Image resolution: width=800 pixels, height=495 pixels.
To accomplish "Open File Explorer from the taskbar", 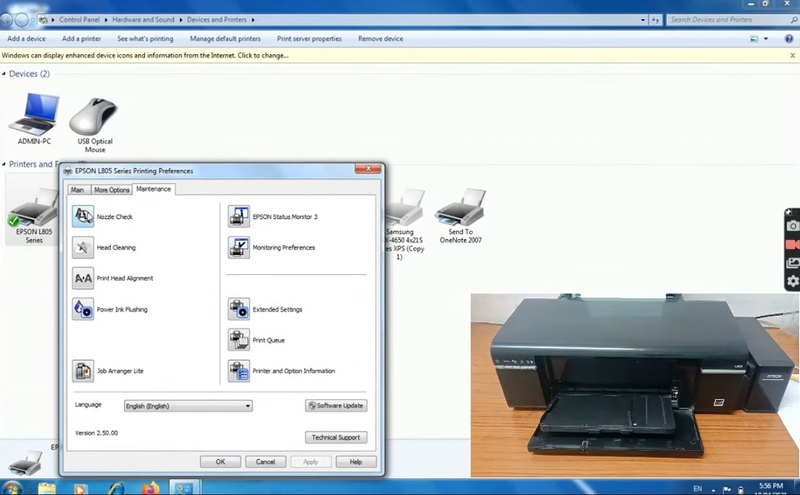I will click(x=47, y=488).
